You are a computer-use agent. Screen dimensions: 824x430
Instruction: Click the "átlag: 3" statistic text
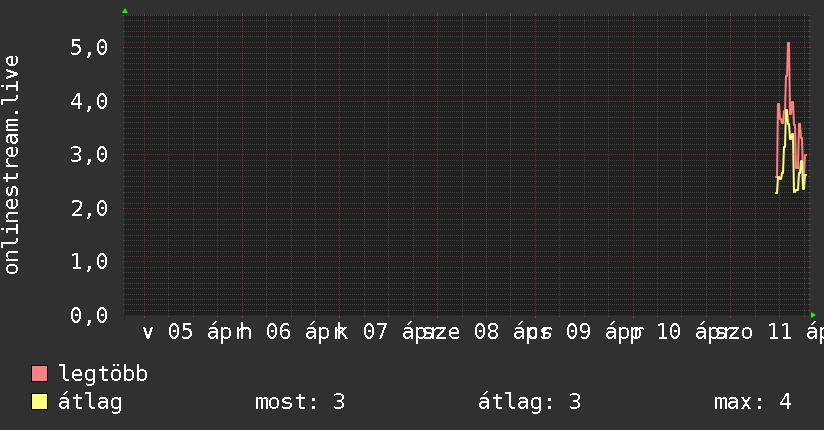point(531,402)
